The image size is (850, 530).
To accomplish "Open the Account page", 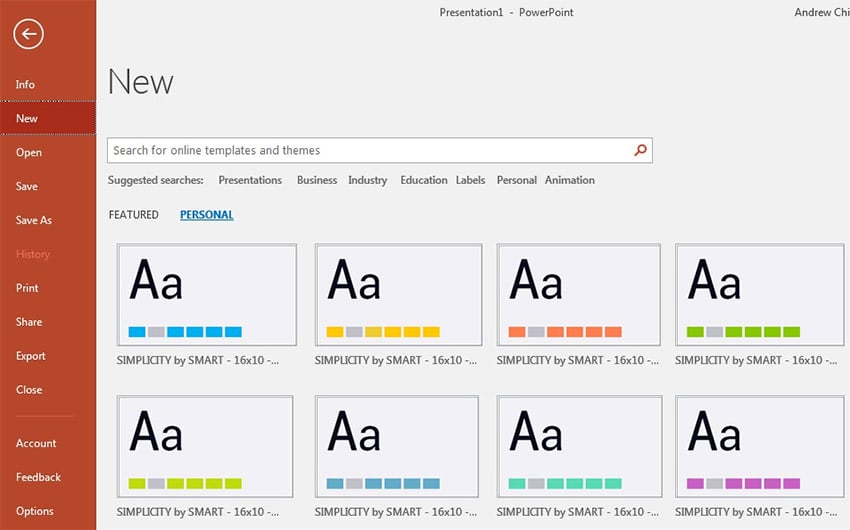I will (36, 443).
